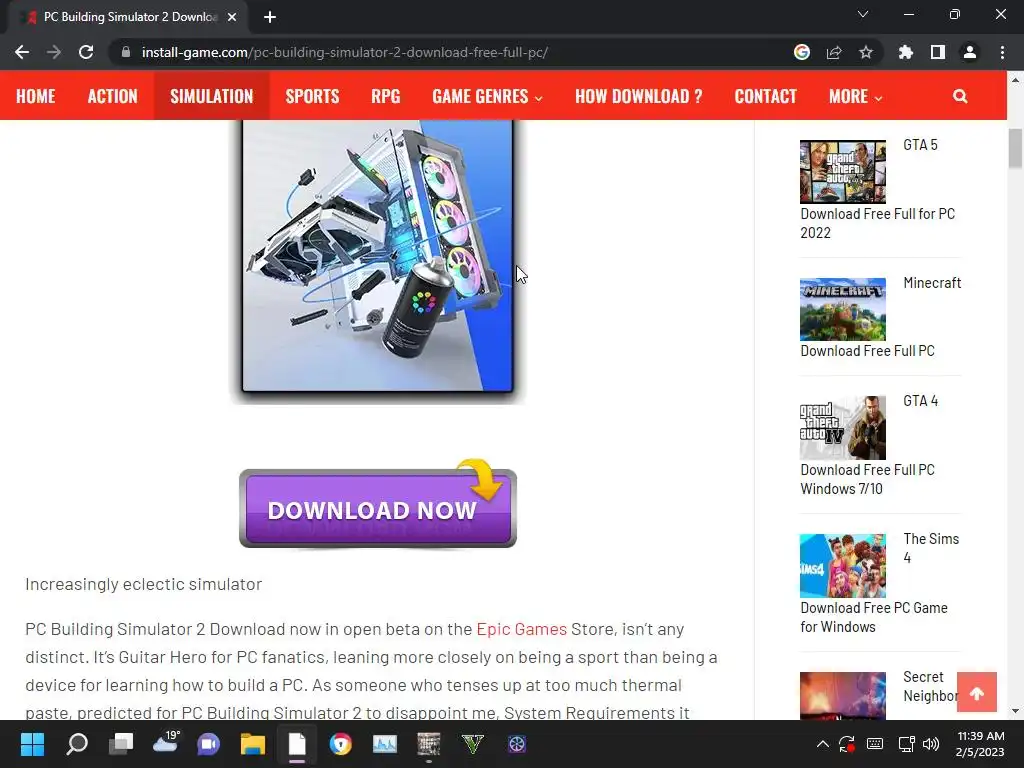The image size is (1024, 768).
Task: Open the weather widget showing 19°
Action: [166, 743]
